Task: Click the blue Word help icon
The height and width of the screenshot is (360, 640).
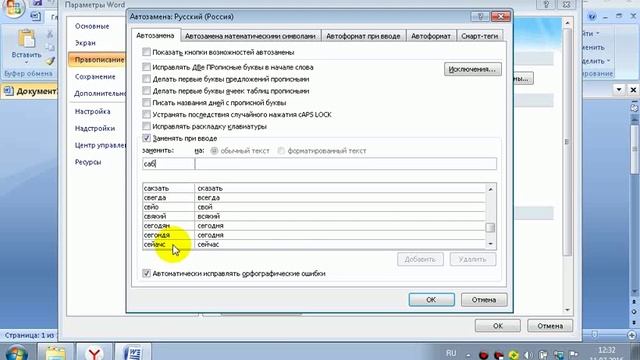Action: pyautogui.click(x=592, y=17)
